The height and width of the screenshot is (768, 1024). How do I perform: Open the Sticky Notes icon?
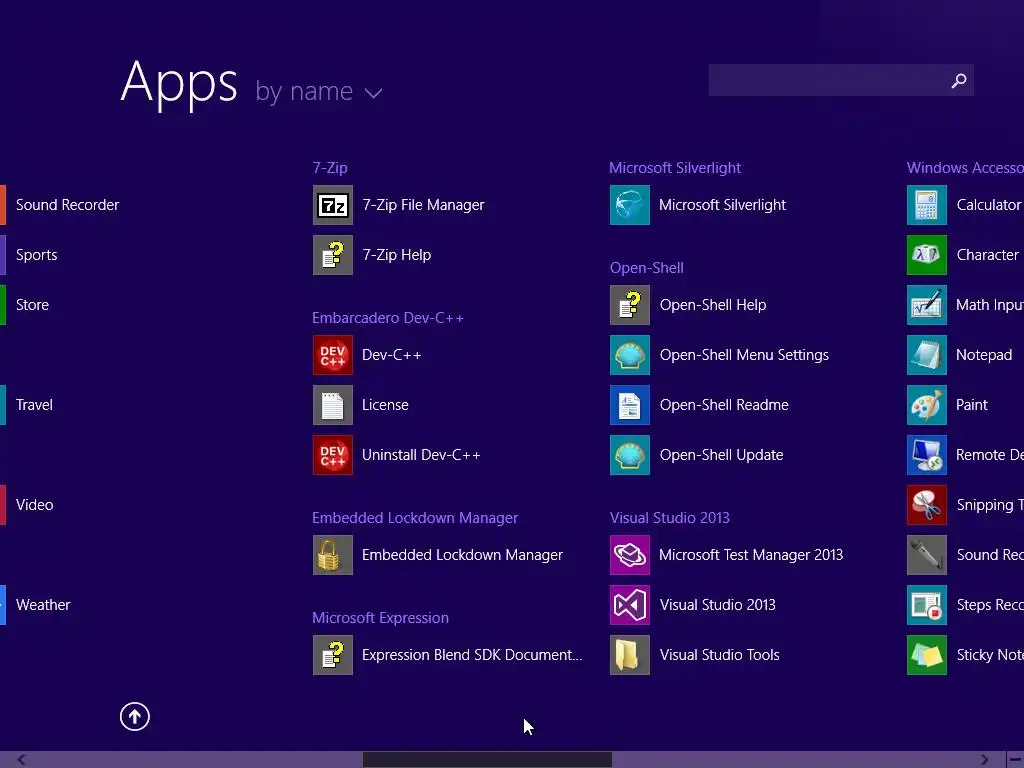(927, 655)
